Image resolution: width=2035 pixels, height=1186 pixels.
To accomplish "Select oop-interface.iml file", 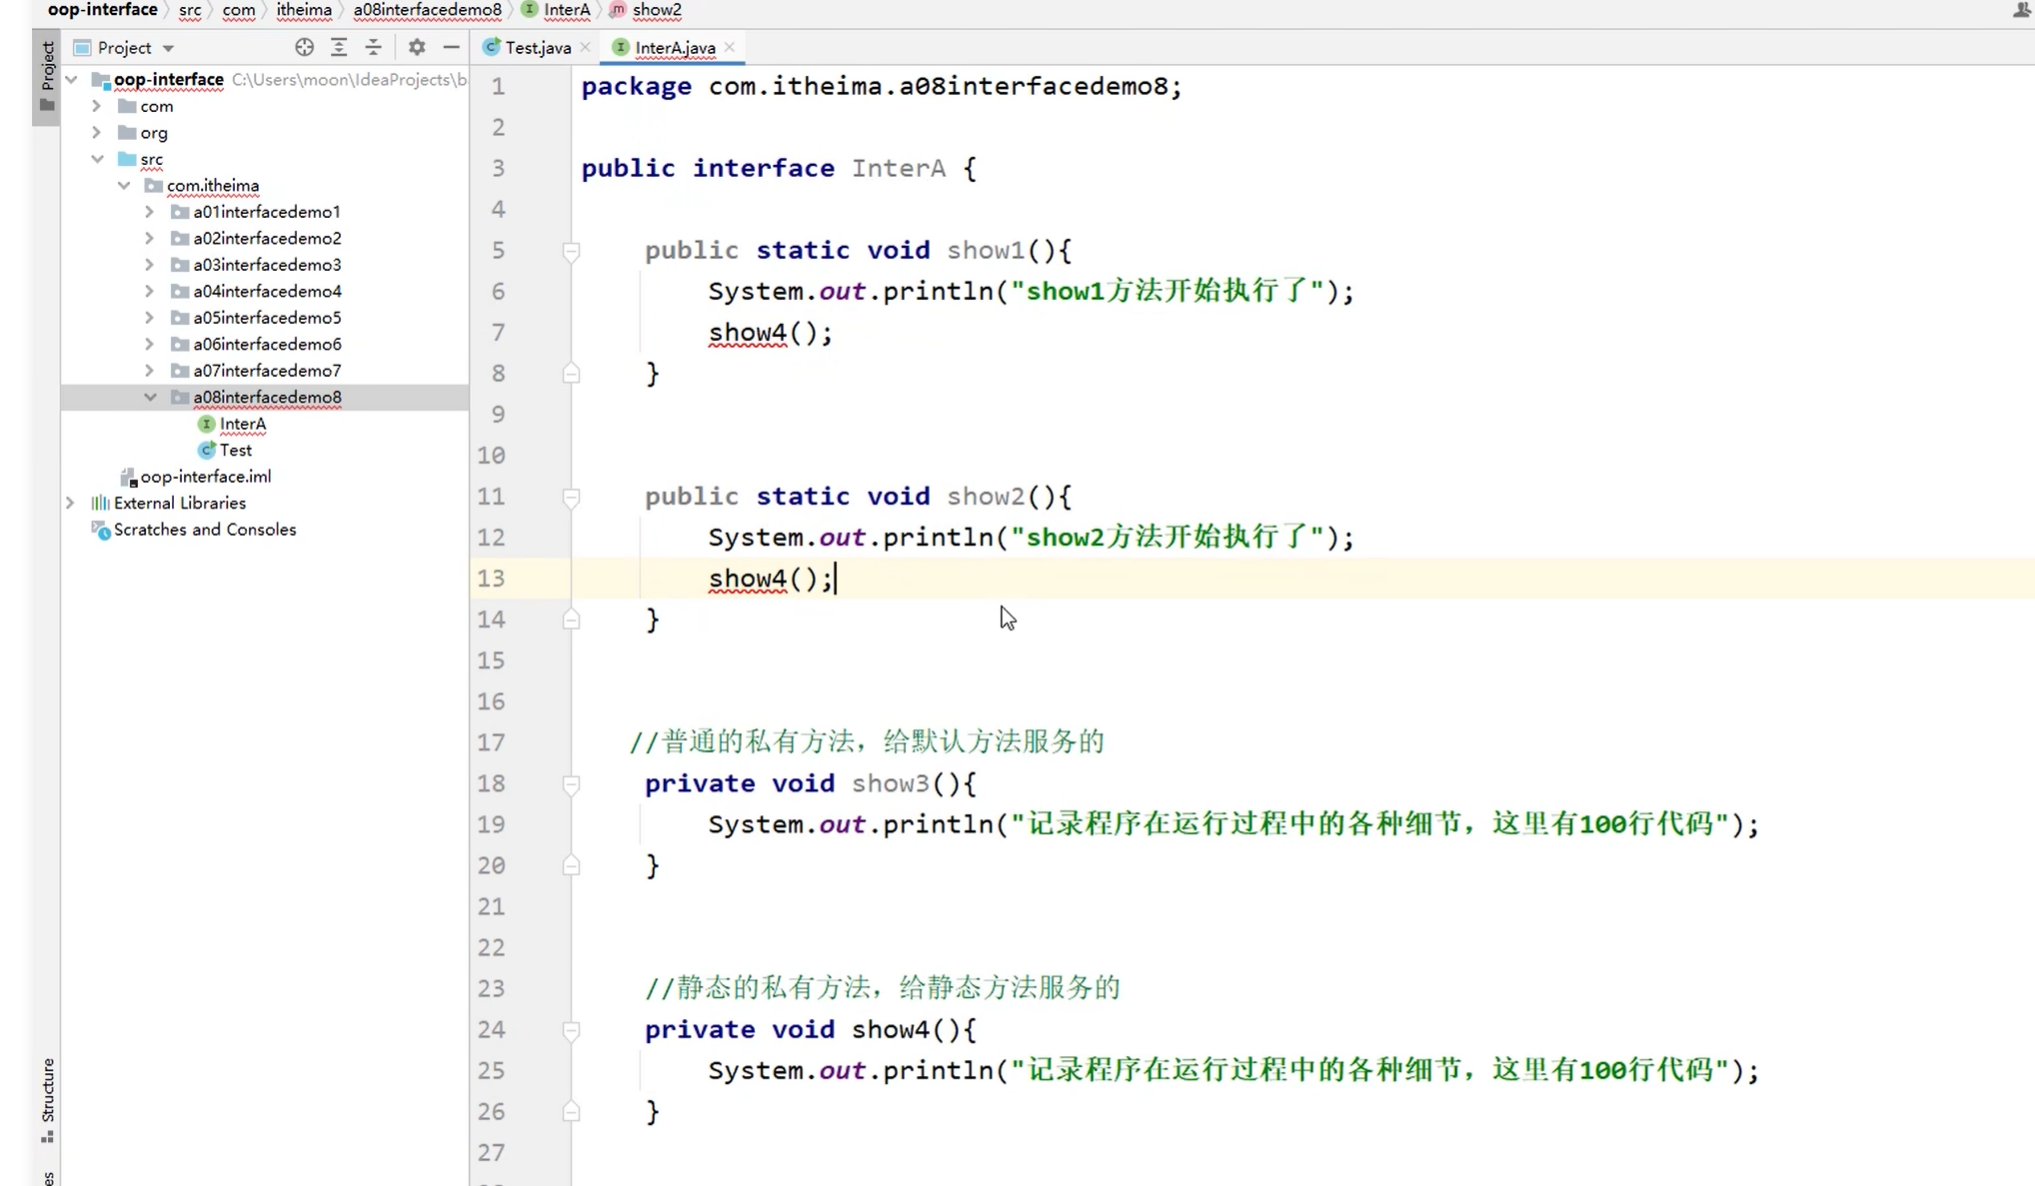I will [205, 477].
